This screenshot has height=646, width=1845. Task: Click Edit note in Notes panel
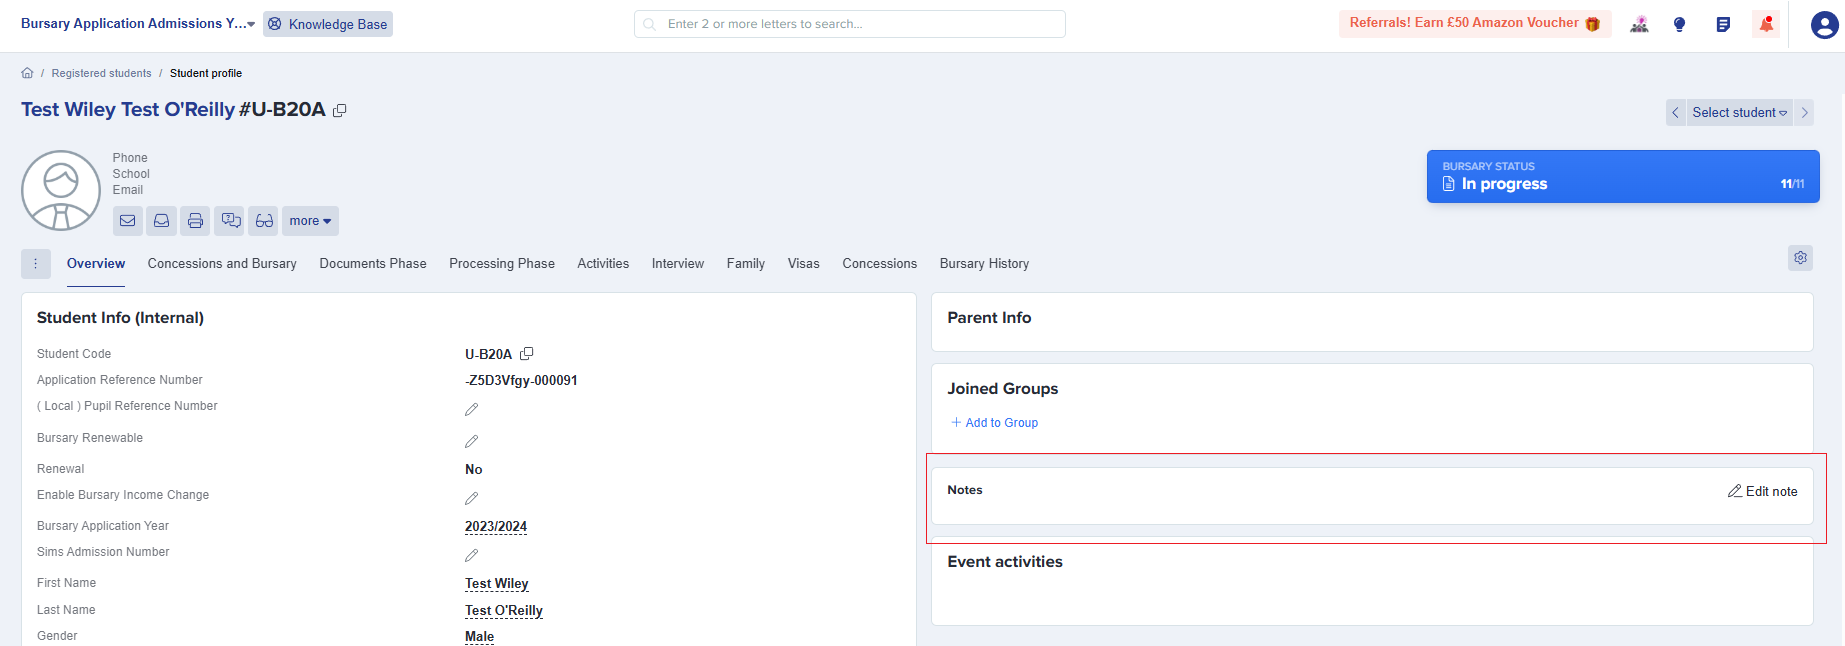coord(1763,491)
